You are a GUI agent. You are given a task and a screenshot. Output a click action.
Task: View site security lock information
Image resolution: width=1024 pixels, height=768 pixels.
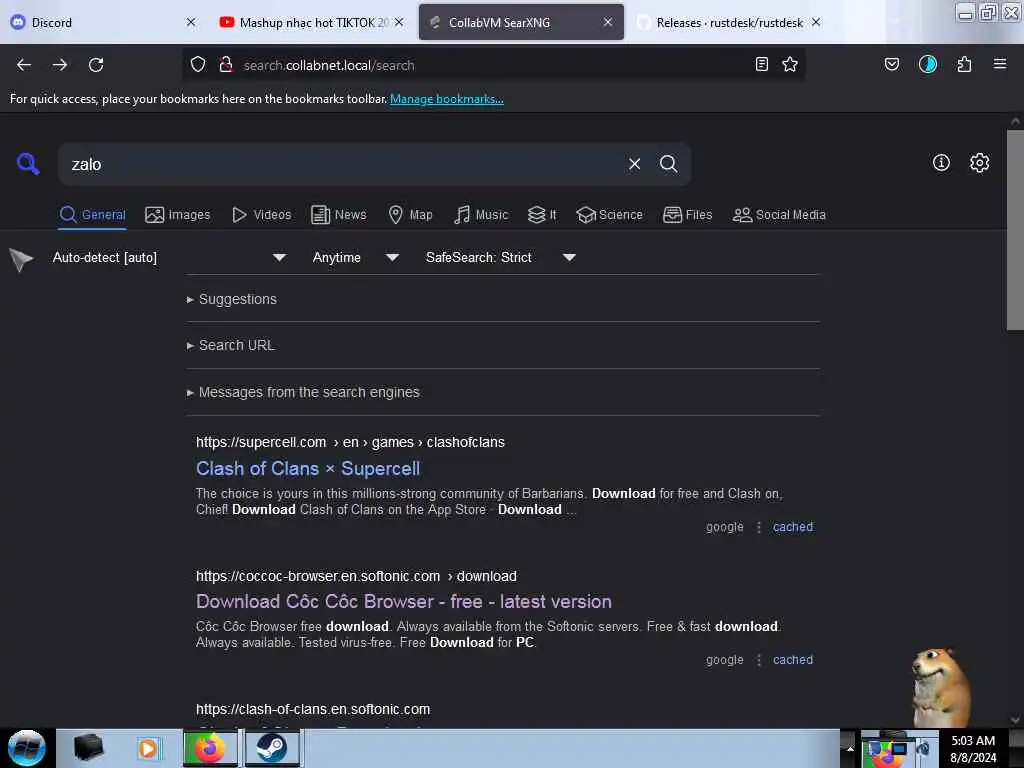click(x=226, y=65)
